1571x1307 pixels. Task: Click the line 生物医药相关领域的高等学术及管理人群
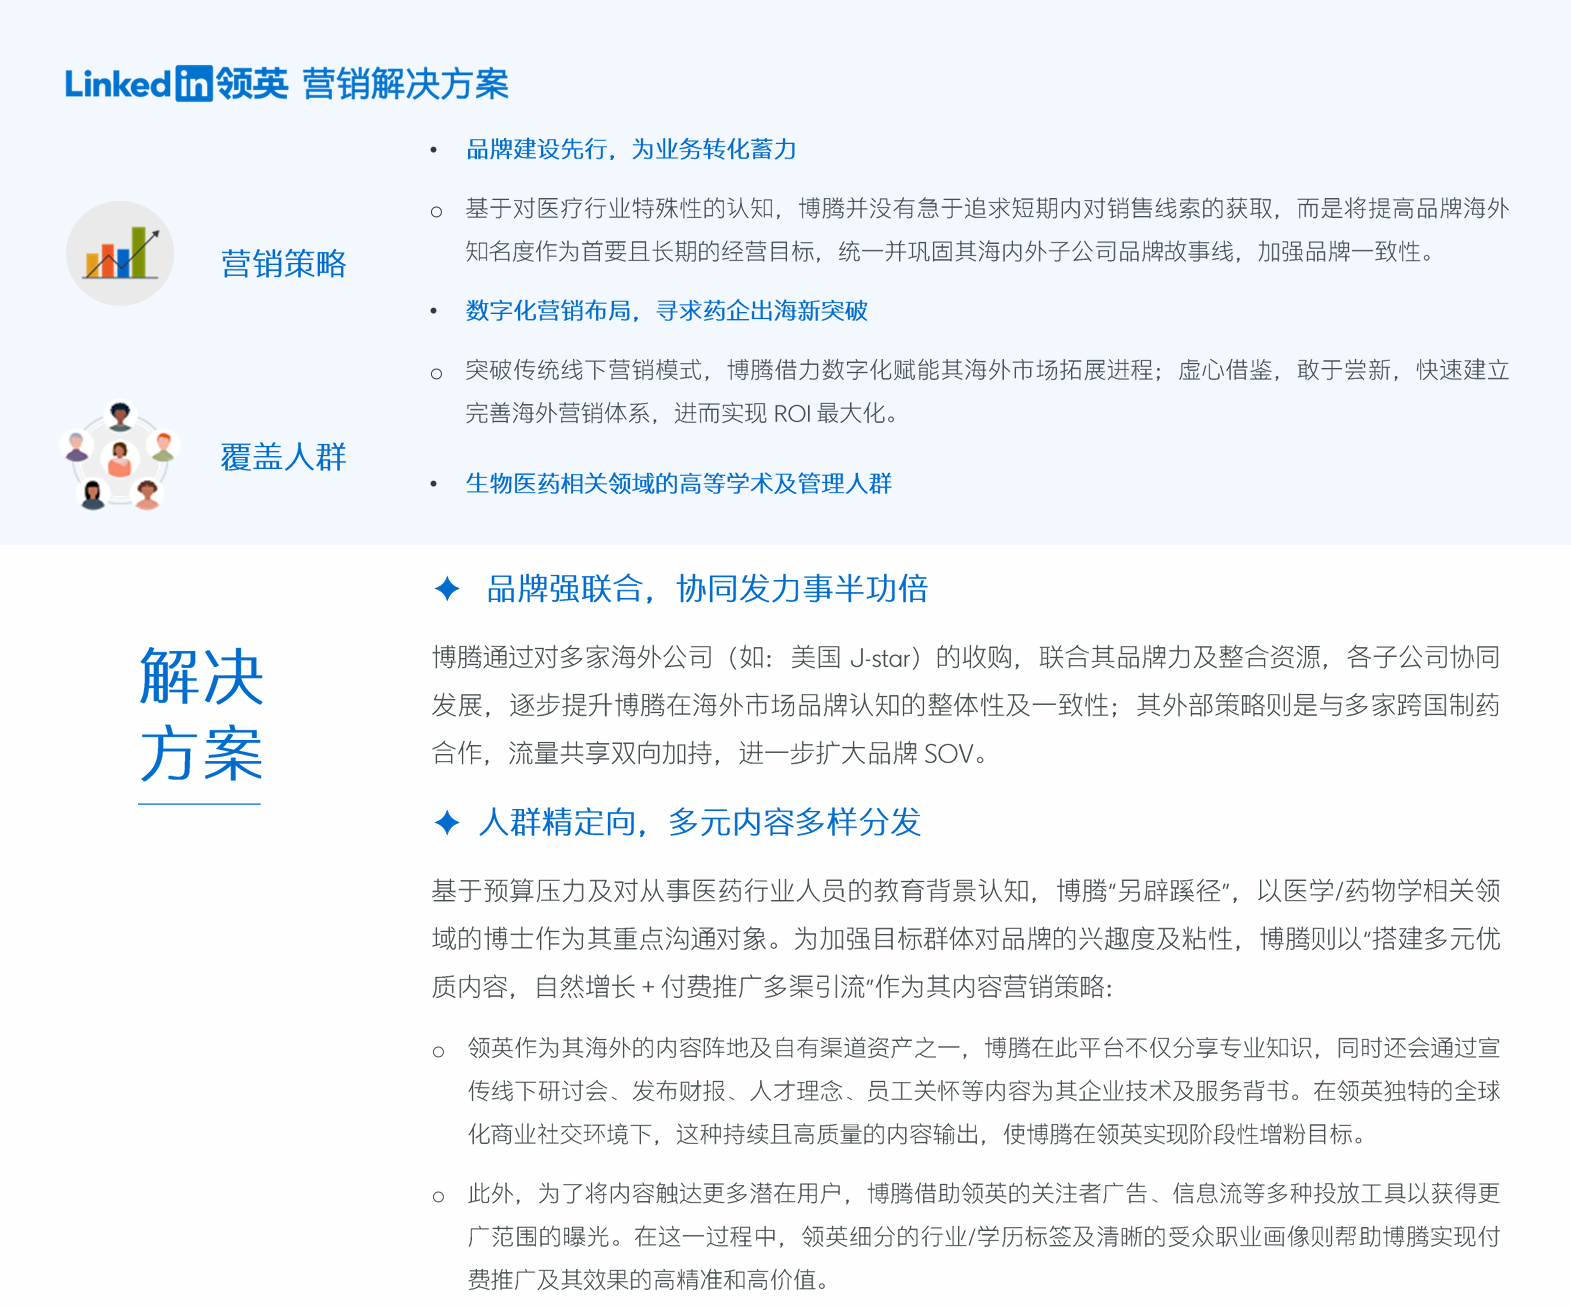tap(679, 484)
